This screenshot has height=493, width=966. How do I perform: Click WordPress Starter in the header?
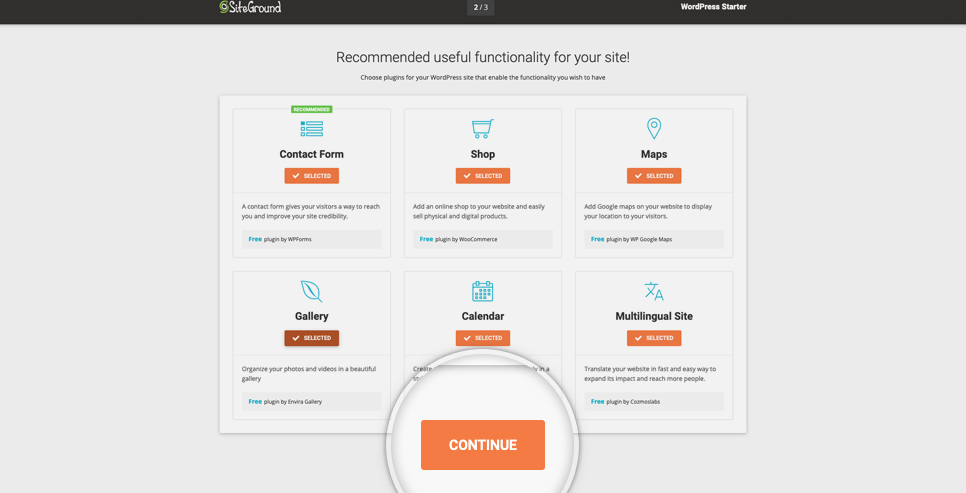pyautogui.click(x=713, y=7)
